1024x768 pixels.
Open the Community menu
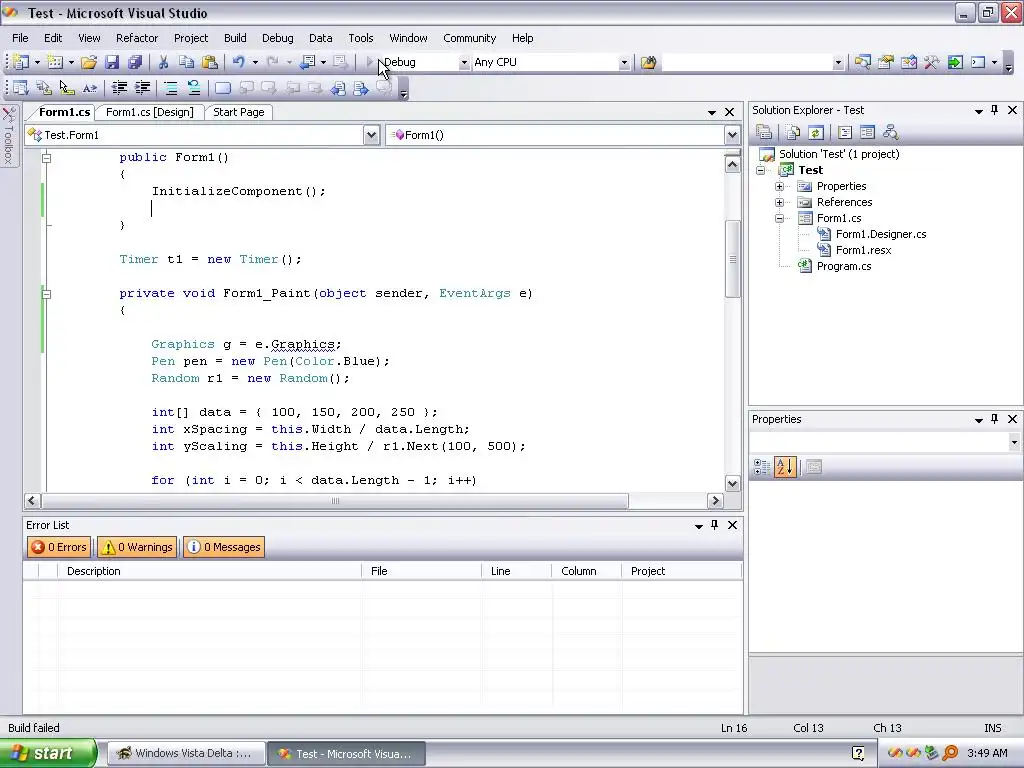point(470,38)
